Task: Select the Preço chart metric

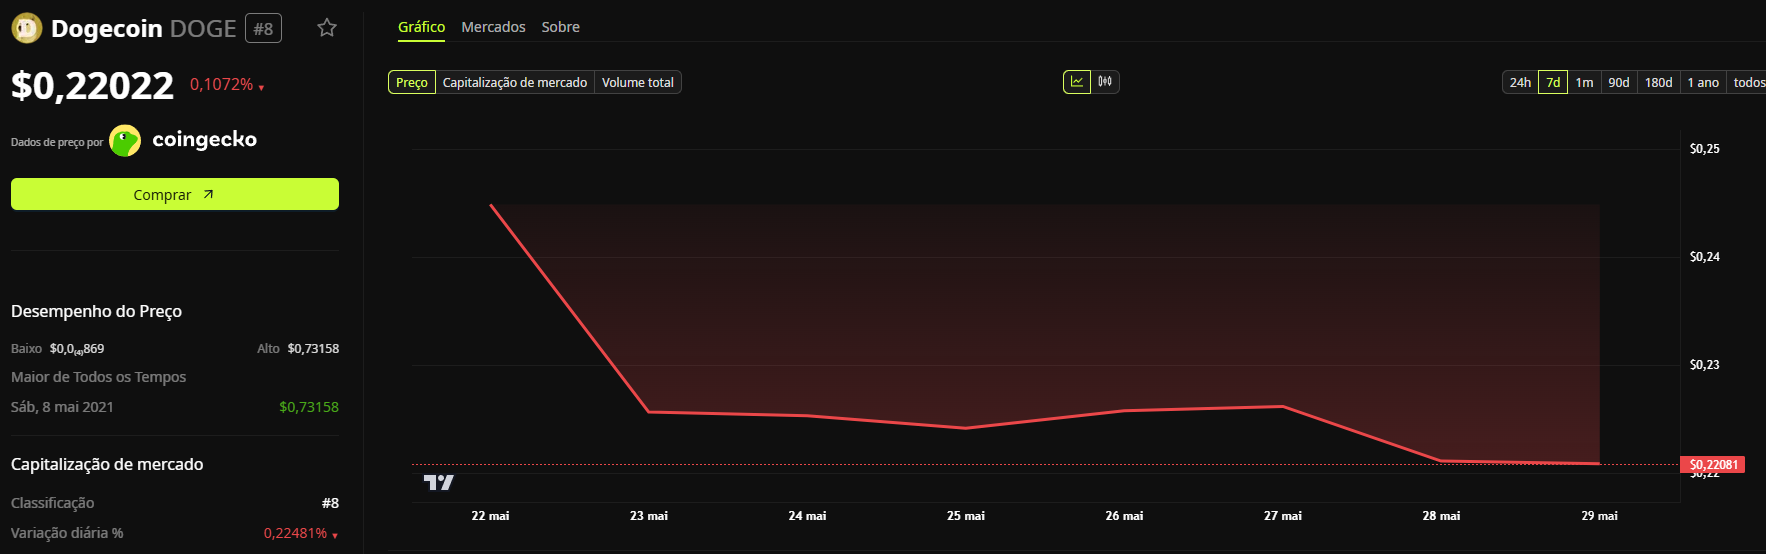Action: point(412,82)
